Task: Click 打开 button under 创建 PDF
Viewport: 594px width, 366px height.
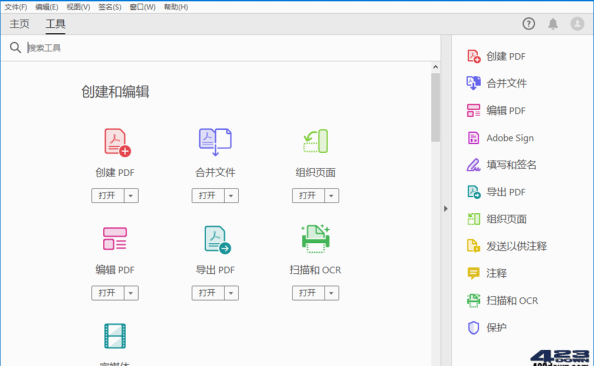Action: coord(108,196)
